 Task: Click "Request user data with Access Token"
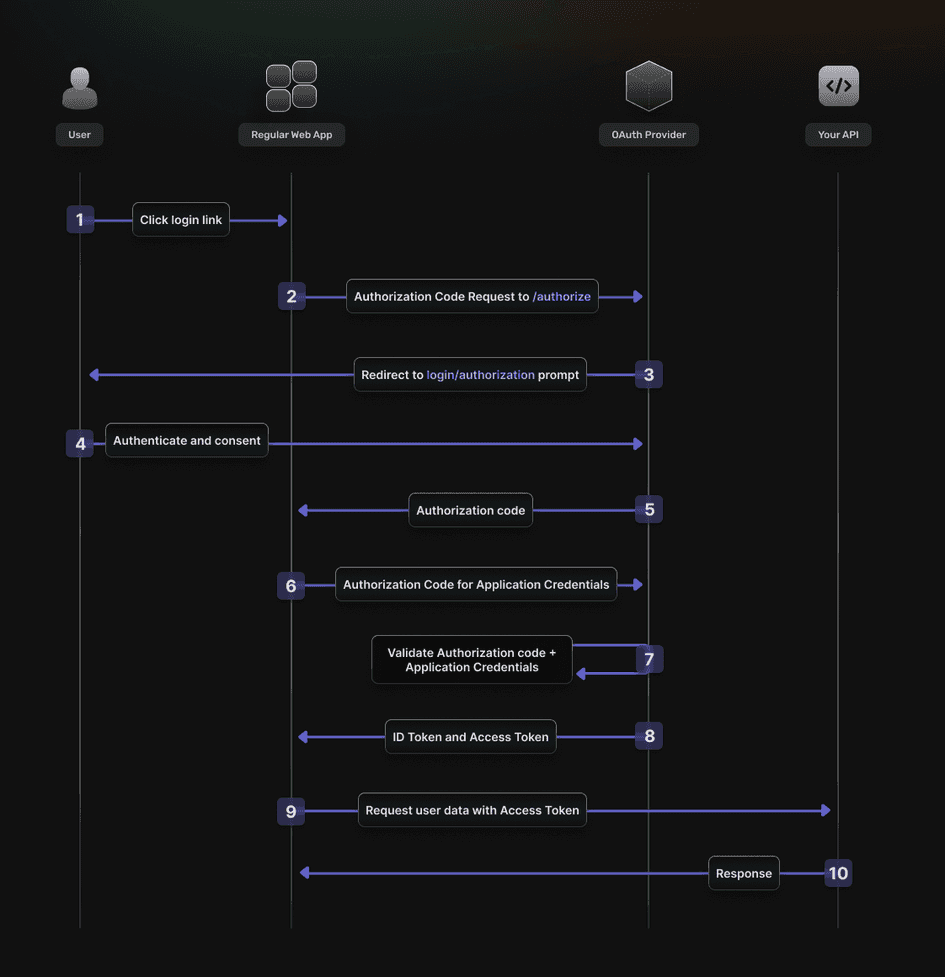tap(472, 810)
